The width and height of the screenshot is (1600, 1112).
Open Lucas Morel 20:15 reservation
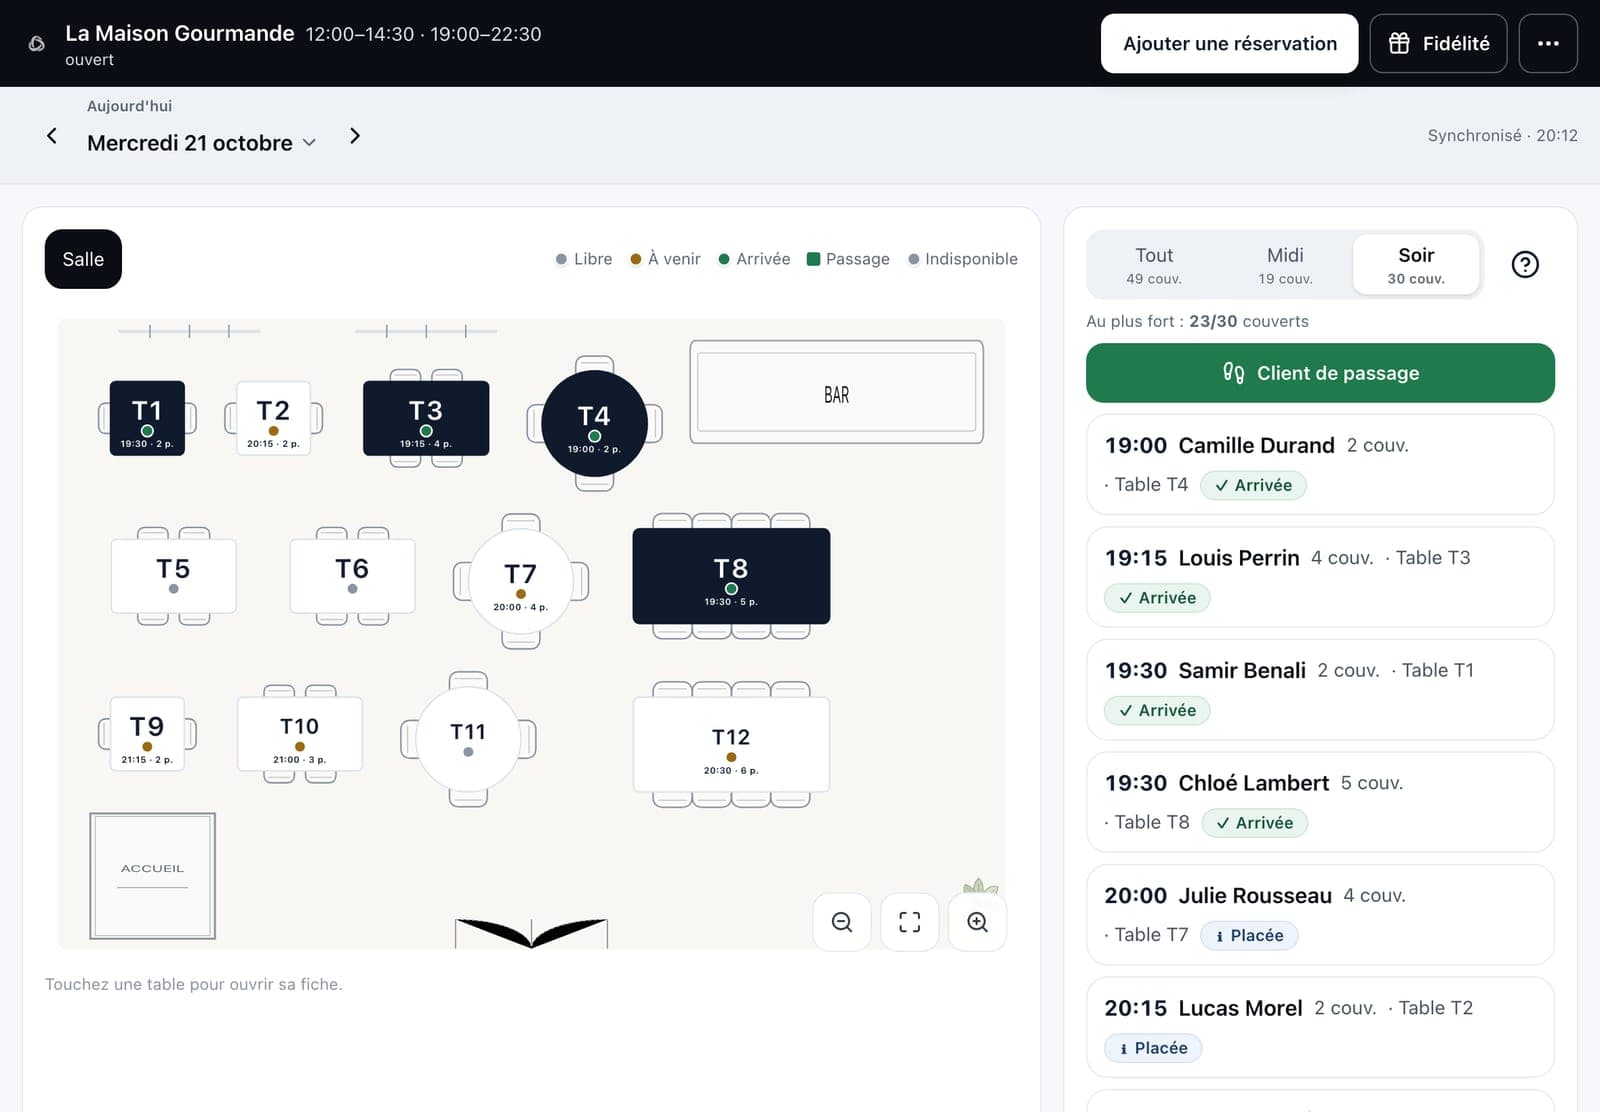[1320, 1027]
